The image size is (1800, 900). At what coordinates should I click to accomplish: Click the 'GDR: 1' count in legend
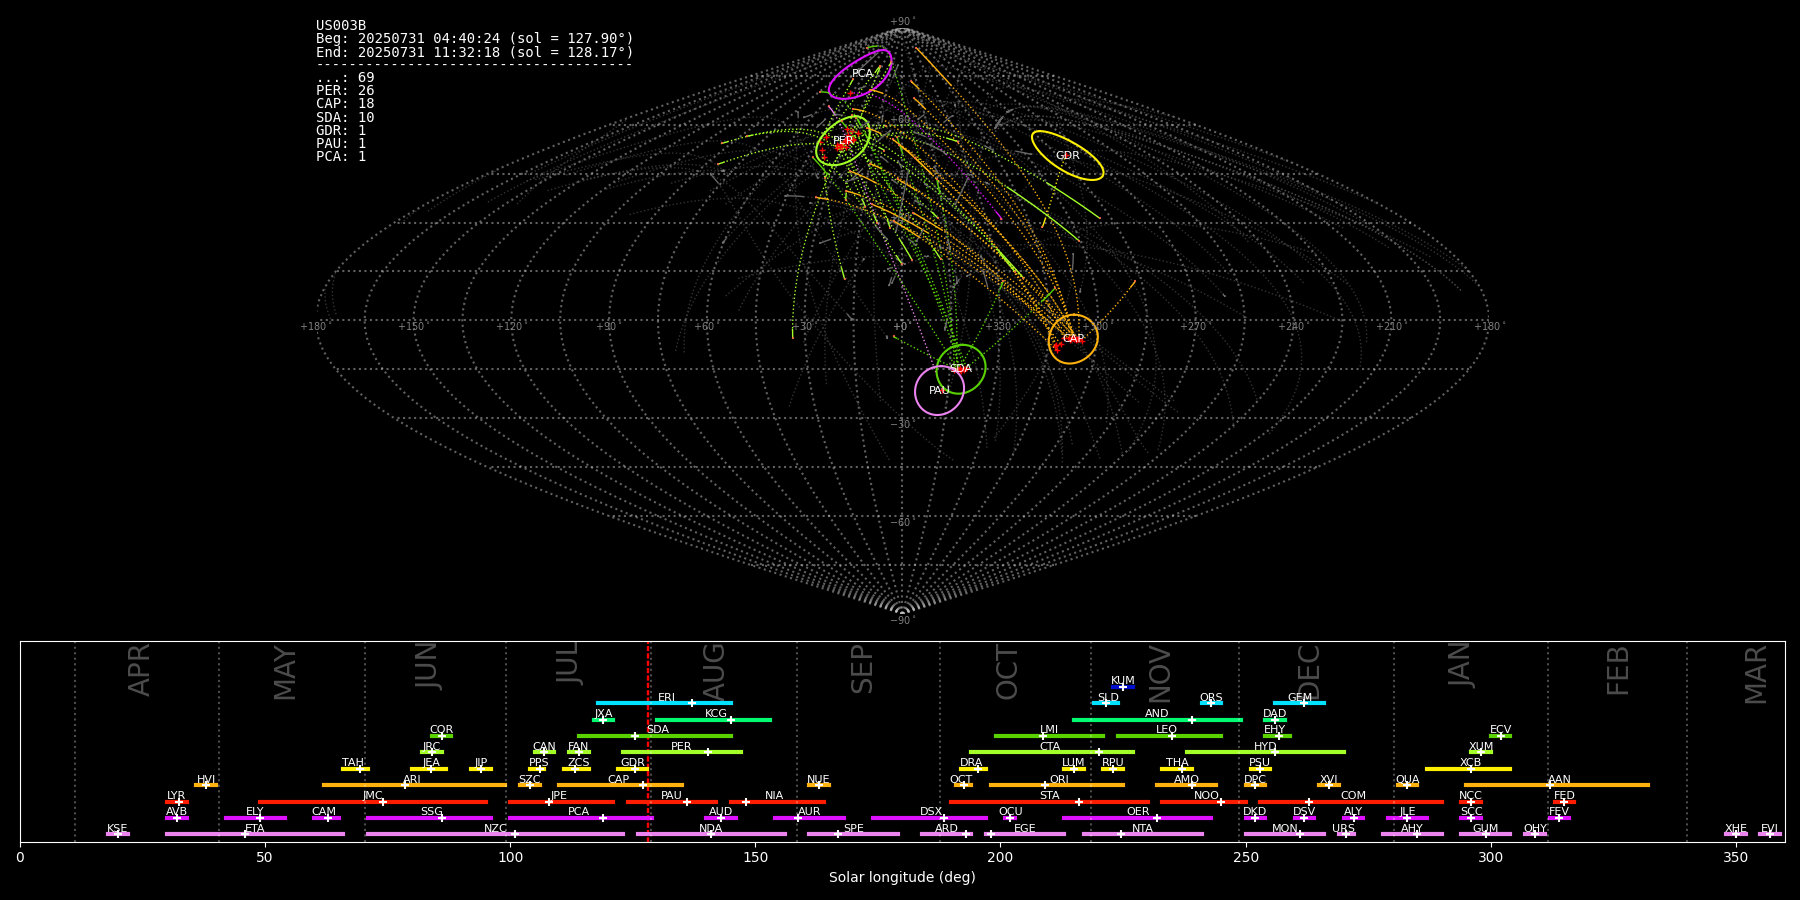[x=341, y=131]
